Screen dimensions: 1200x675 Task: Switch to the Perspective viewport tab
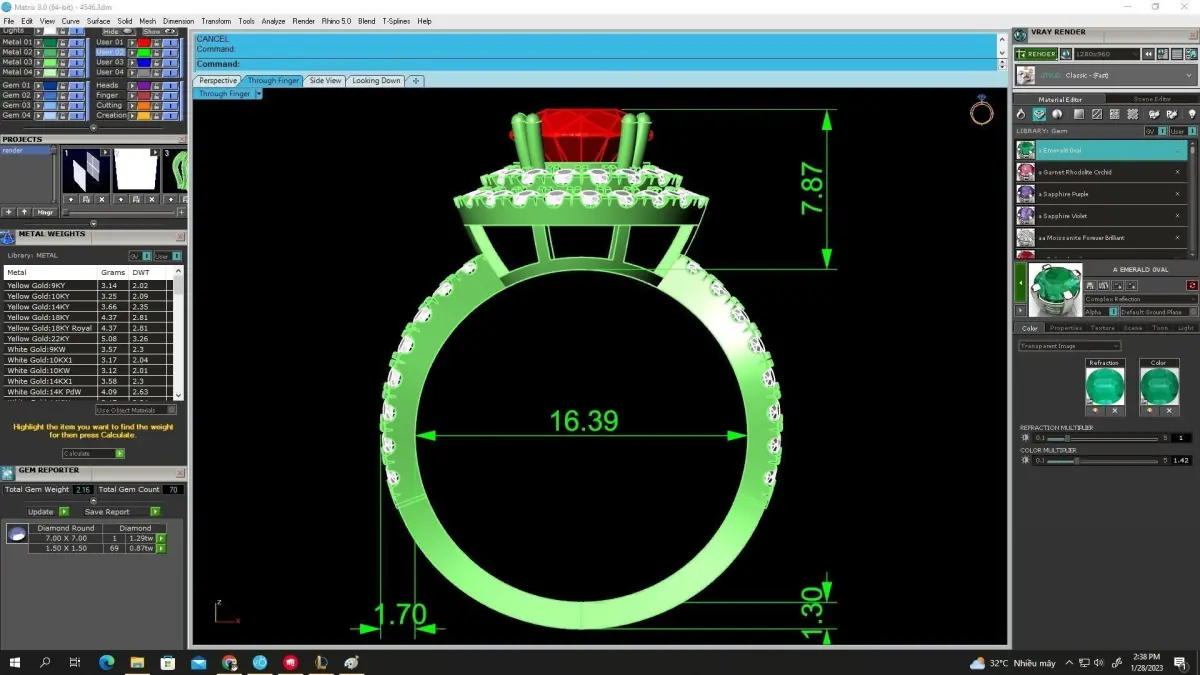coord(218,81)
